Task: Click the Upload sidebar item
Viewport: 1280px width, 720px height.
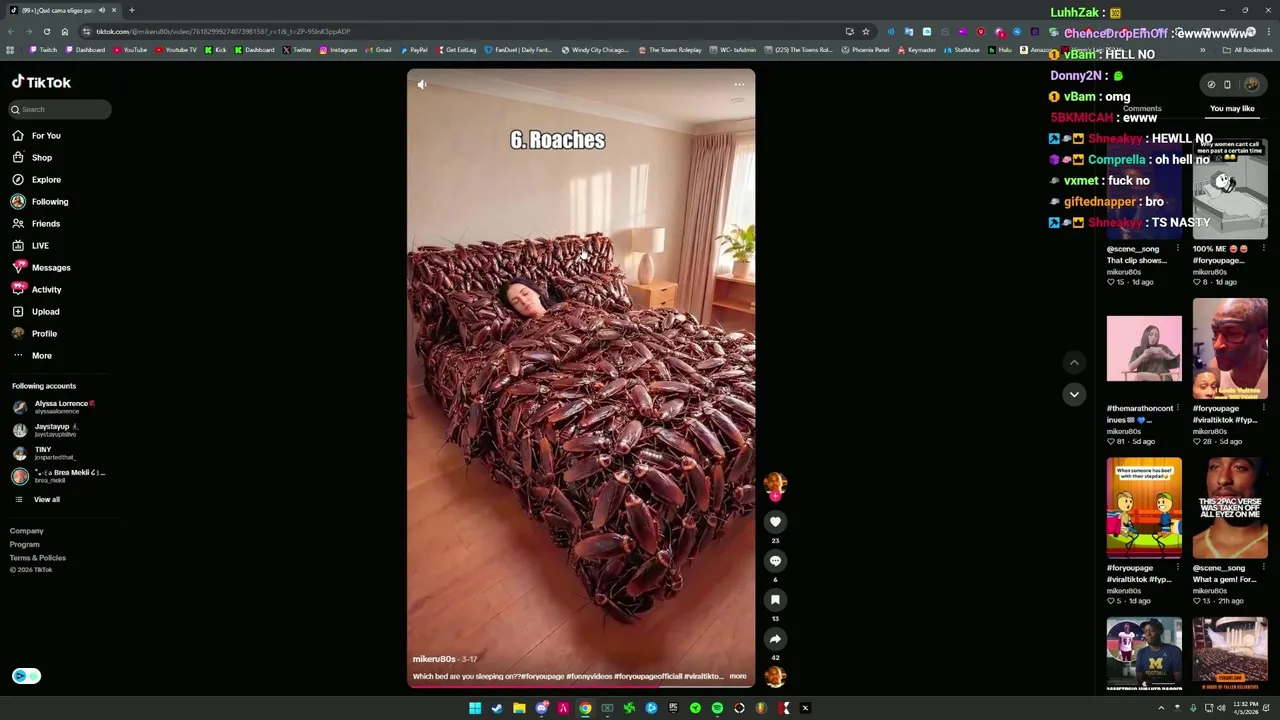Action: (36, 312)
